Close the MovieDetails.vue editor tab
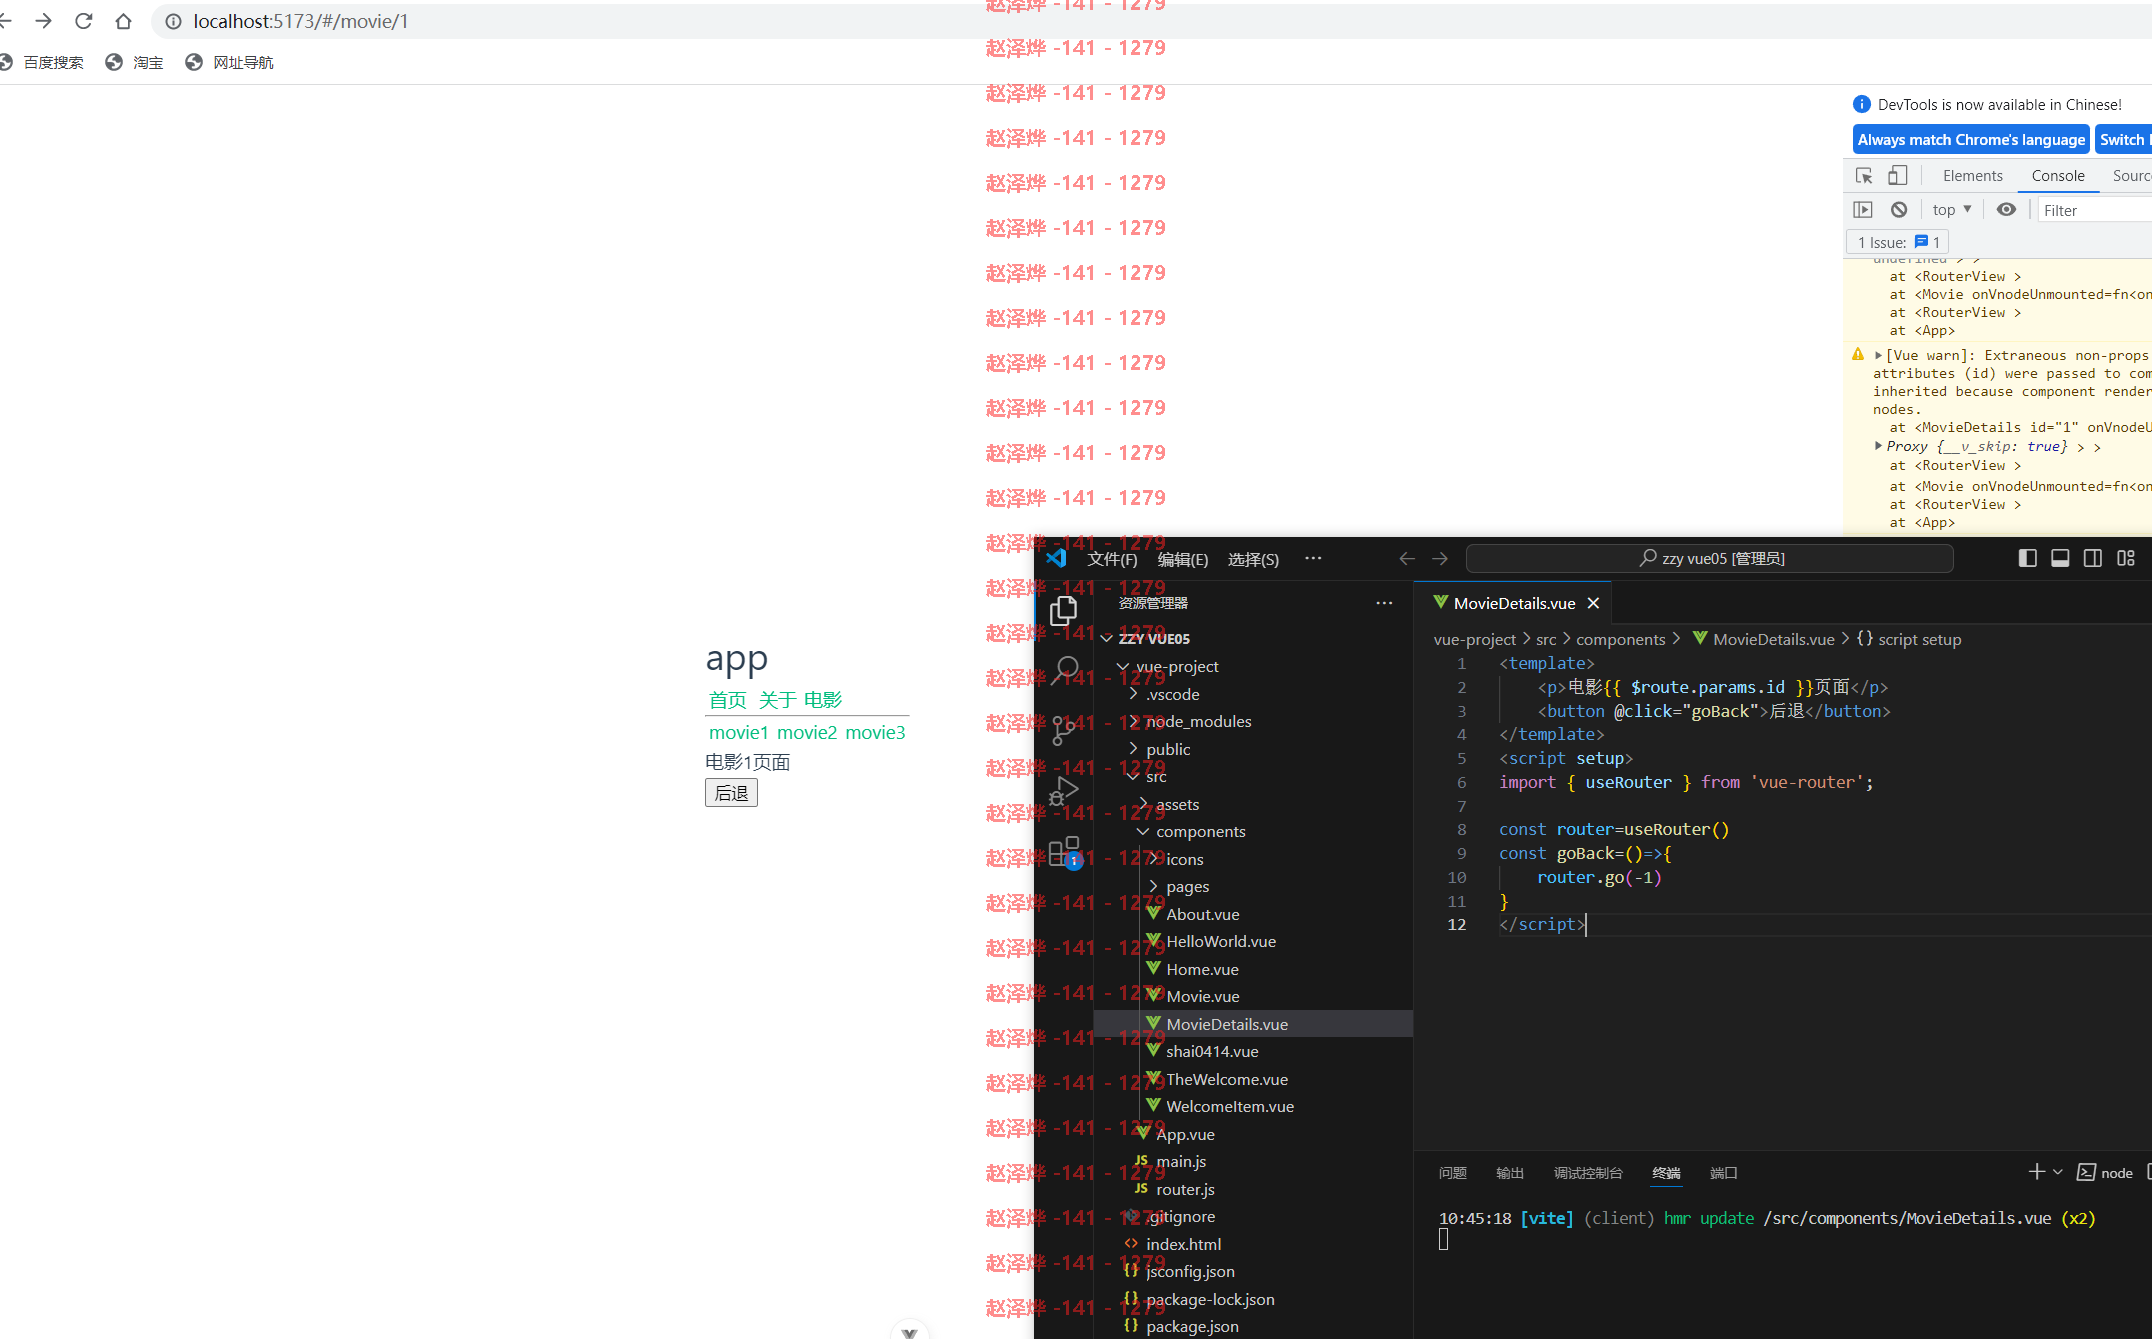 coord(1594,603)
